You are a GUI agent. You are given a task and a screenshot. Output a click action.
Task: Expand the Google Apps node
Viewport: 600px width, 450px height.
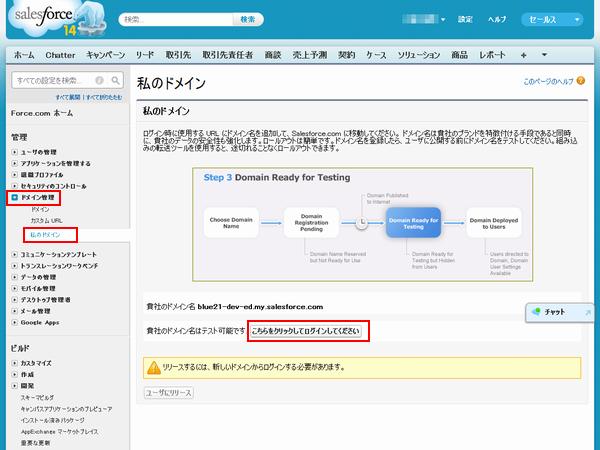15,322
